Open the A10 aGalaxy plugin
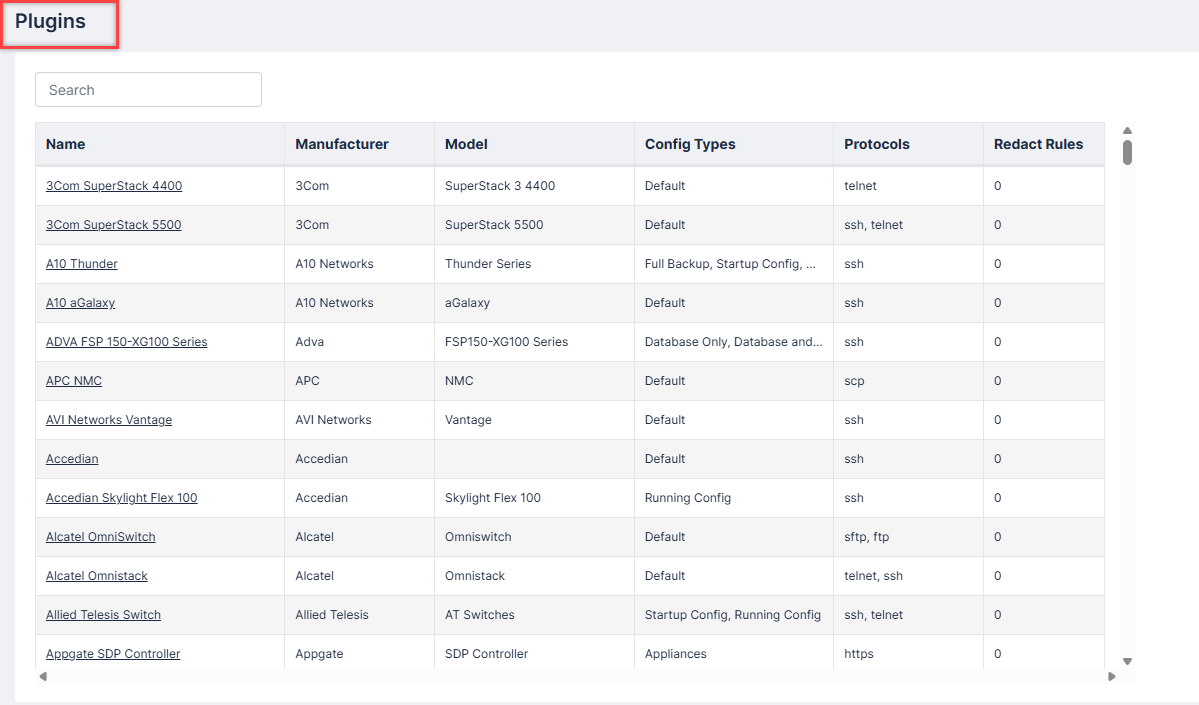 click(x=80, y=303)
